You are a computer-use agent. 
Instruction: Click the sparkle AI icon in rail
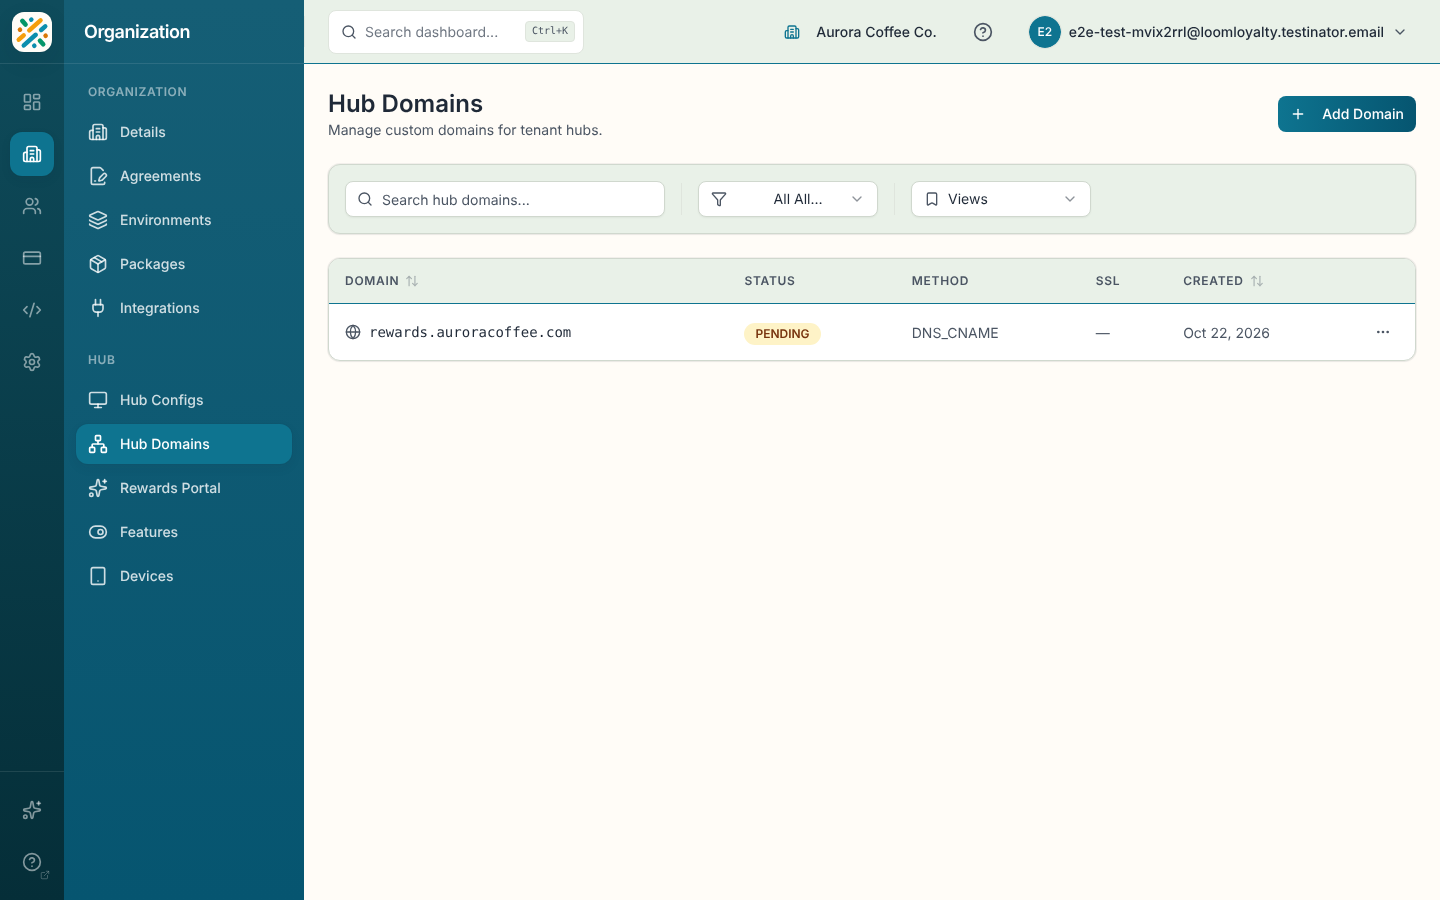[x=32, y=810]
